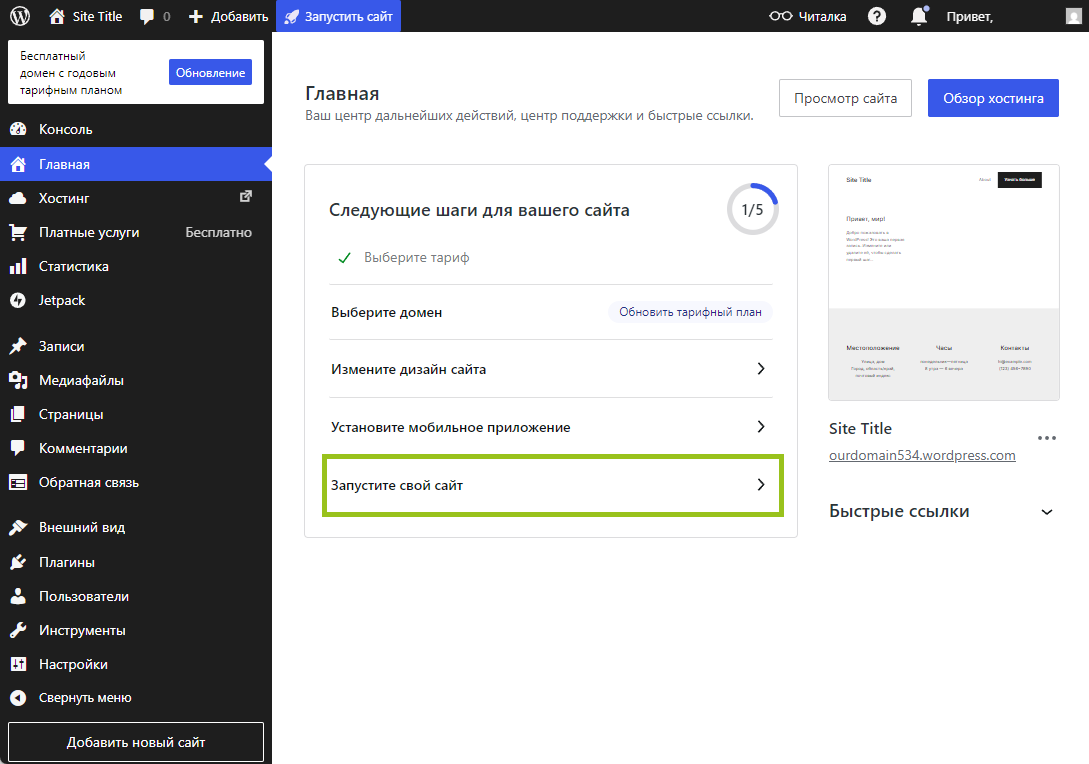Open the Запустите свой сайт chevron
This screenshot has height=764, width=1089.
[x=760, y=485]
